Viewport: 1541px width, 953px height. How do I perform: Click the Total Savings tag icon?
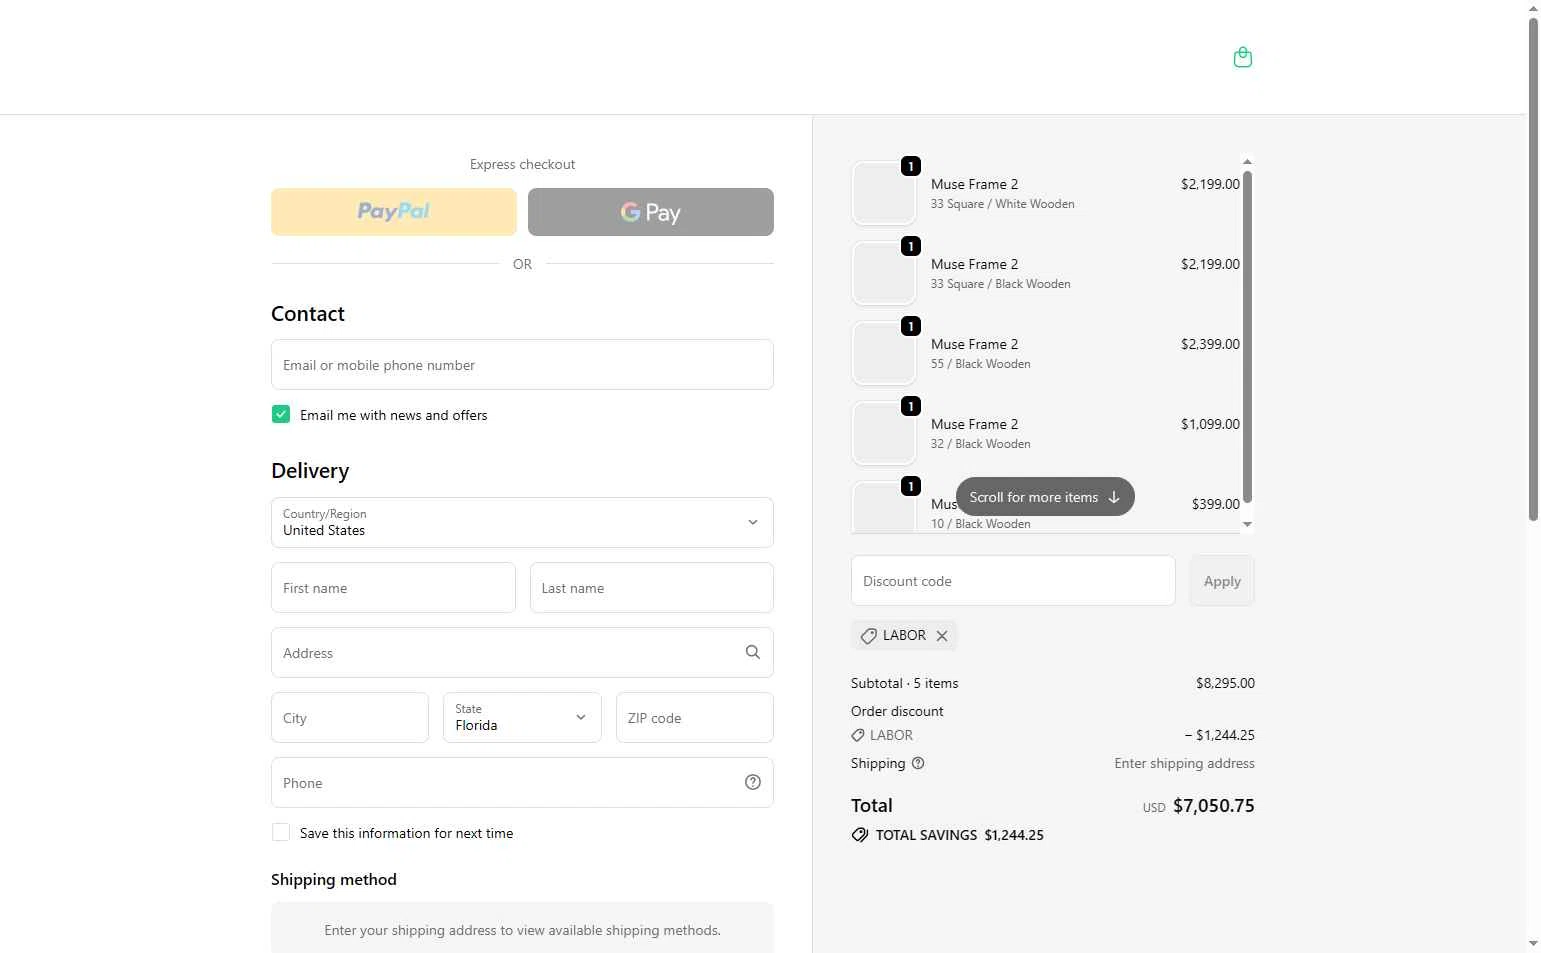pos(860,835)
